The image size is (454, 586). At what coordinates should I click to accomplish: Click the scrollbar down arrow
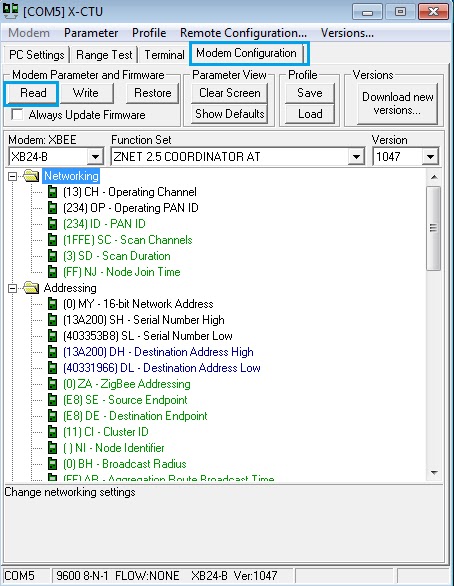tap(434, 473)
